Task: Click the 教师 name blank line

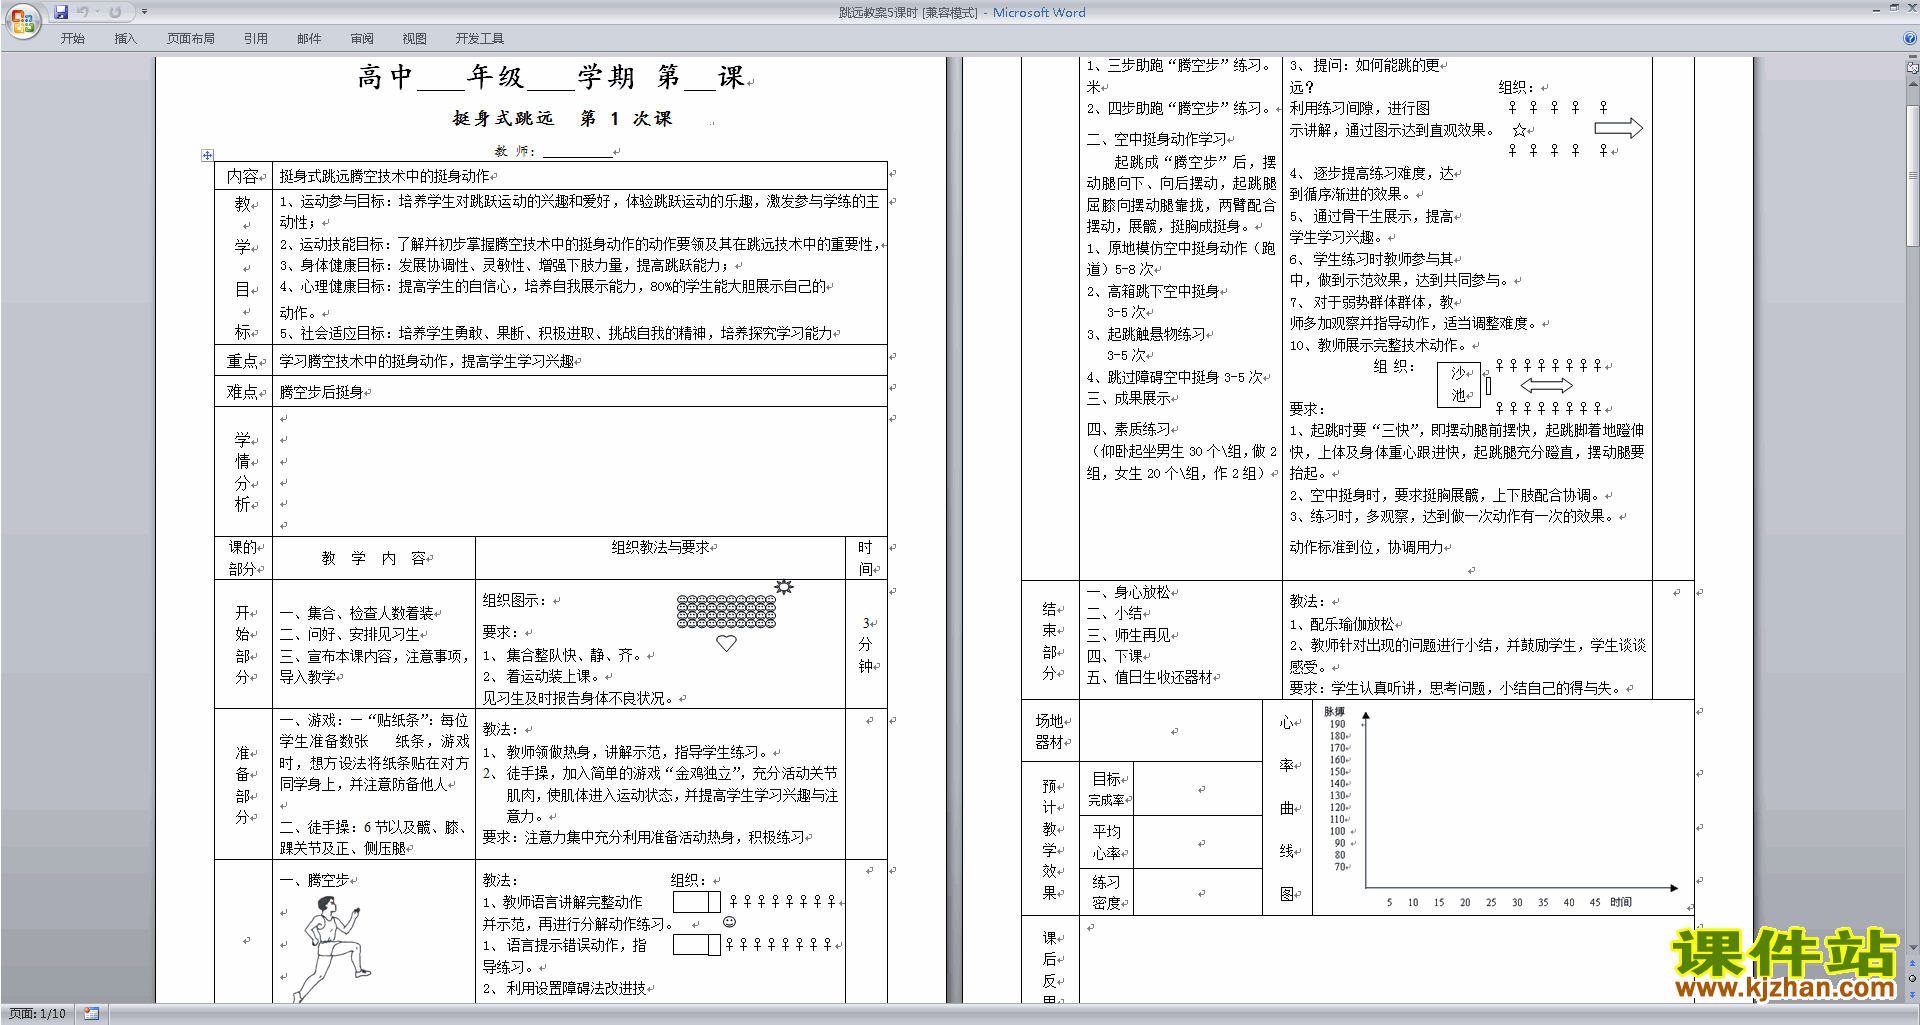Action: pos(577,152)
